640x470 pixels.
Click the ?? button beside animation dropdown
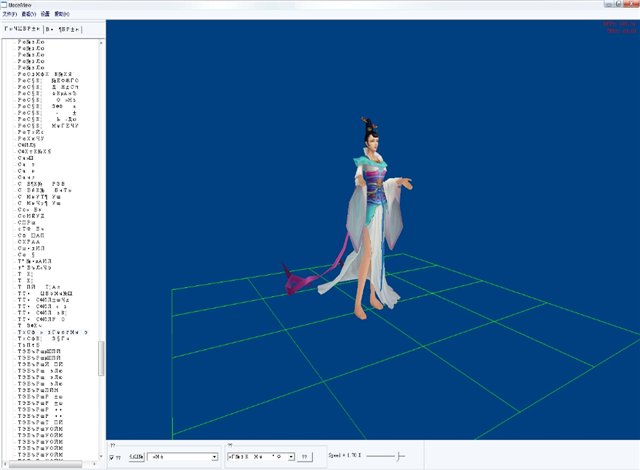point(304,457)
